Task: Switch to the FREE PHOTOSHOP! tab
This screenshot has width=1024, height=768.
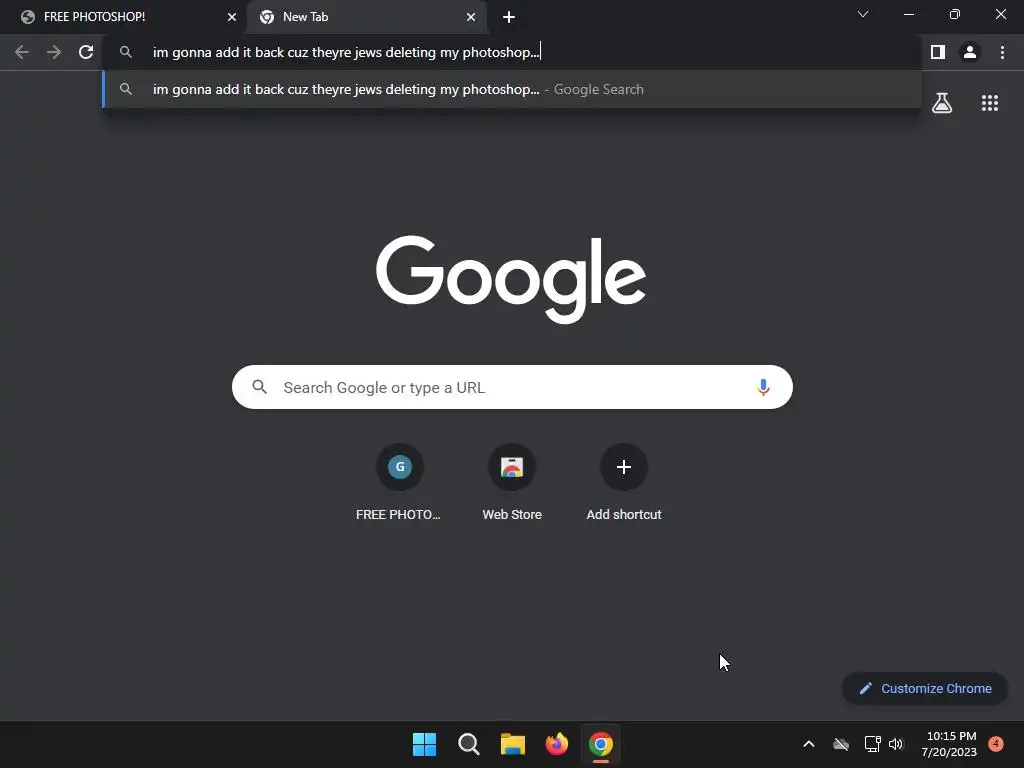Action: pos(124,17)
